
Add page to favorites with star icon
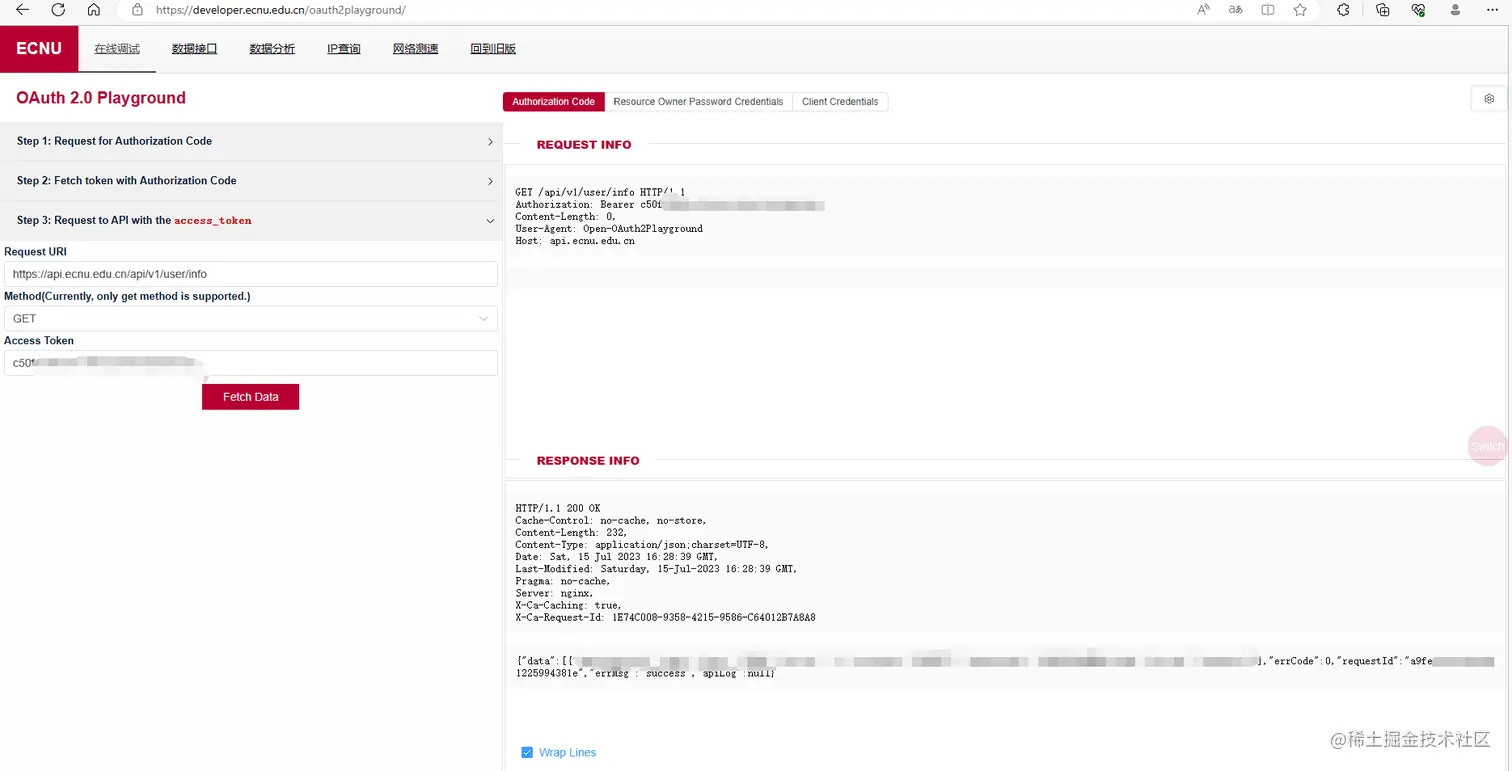1300,10
